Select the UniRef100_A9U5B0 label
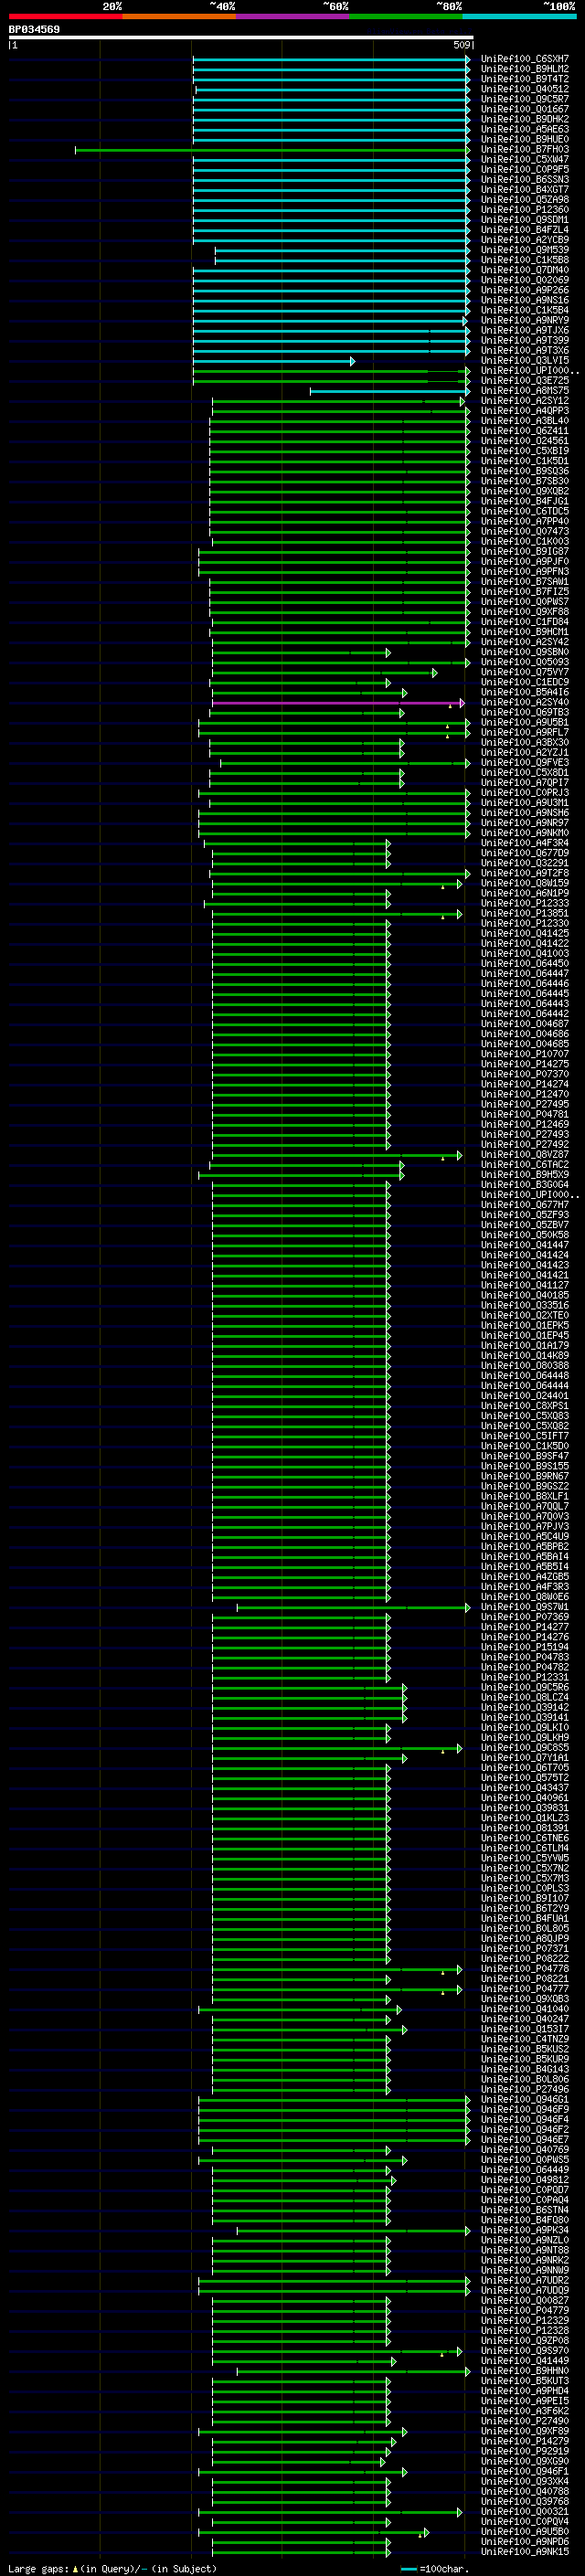Viewport: 585px width, 2576px height. click(x=525, y=2532)
